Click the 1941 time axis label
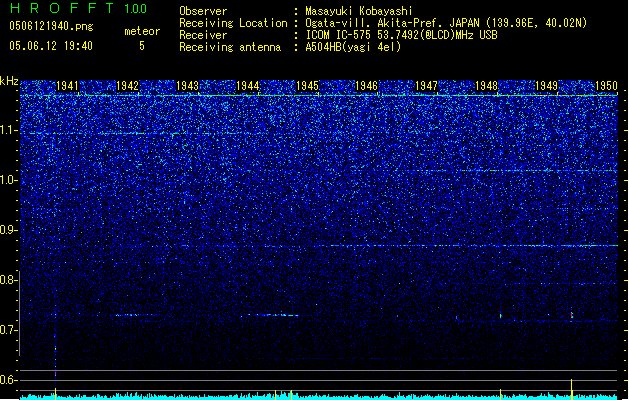Image resolution: width=629 pixels, height=400 pixels. [x=67, y=86]
